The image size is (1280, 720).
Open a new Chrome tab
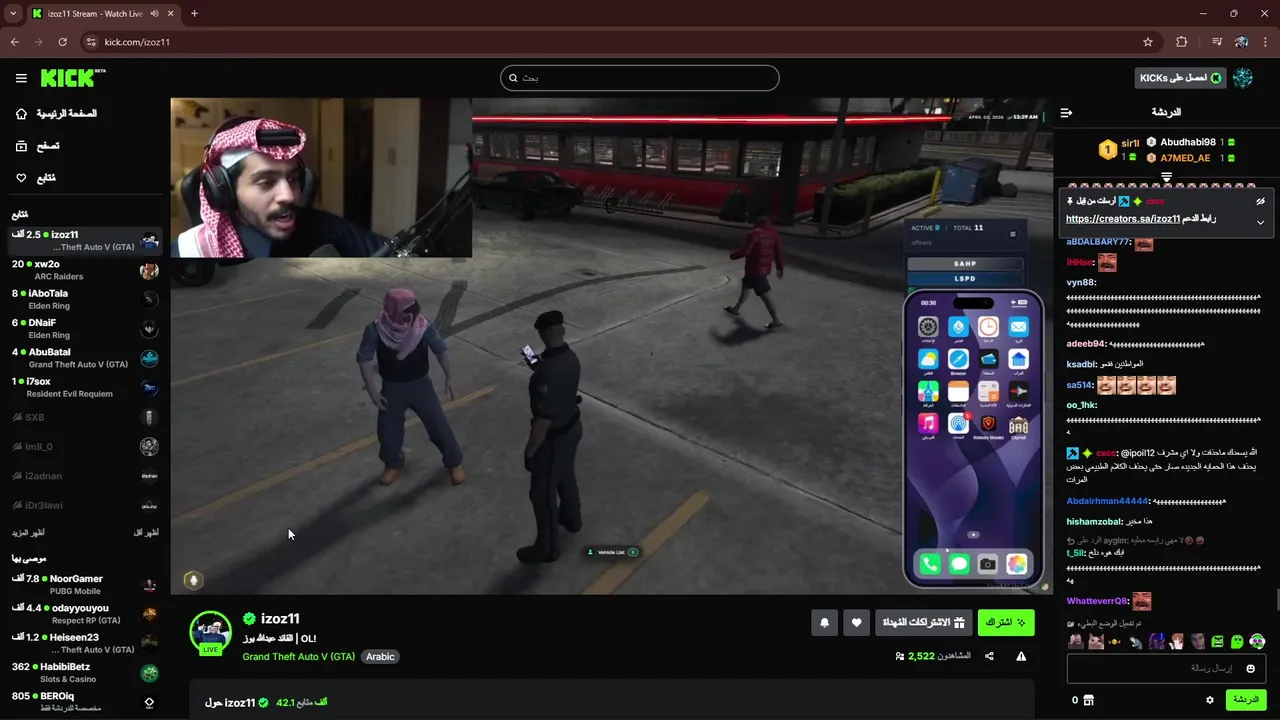coord(194,13)
